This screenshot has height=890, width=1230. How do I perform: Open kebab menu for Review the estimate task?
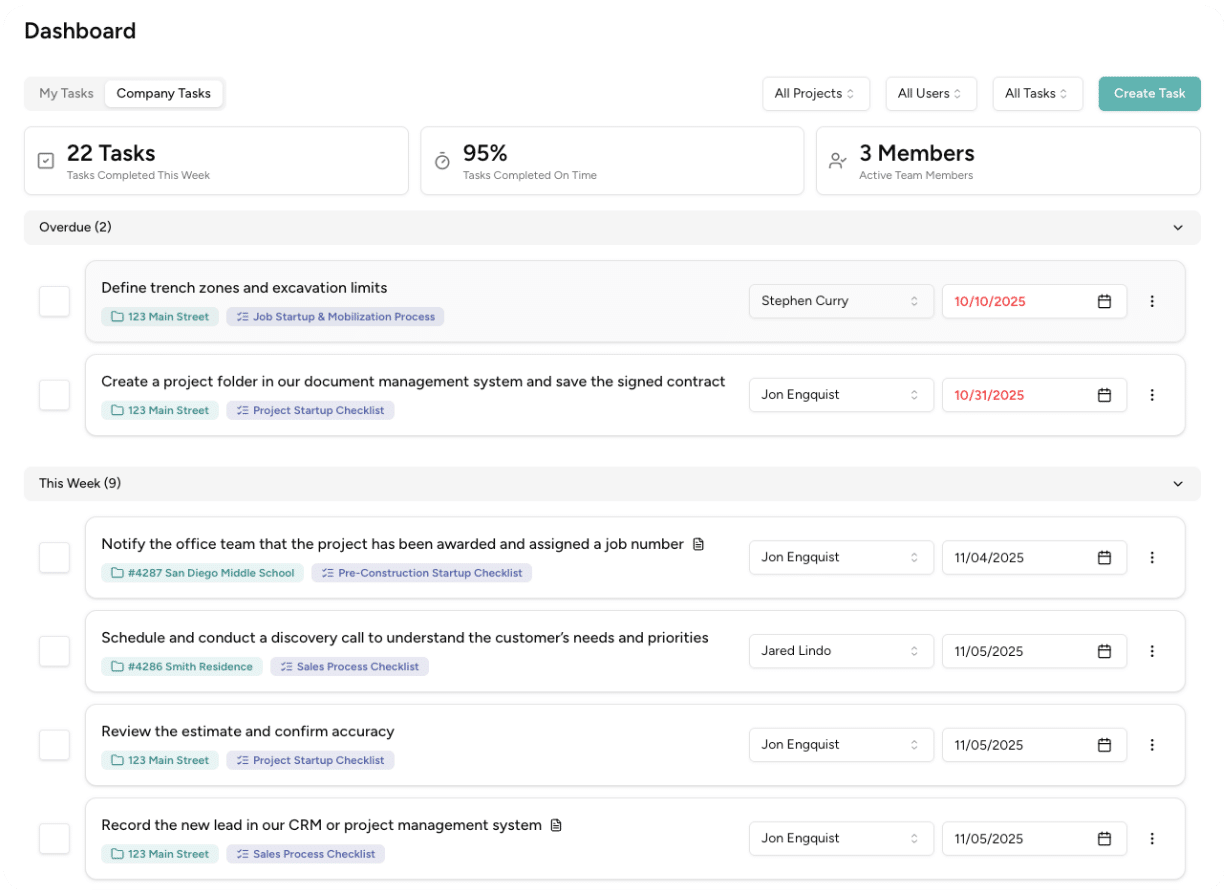coord(1152,745)
